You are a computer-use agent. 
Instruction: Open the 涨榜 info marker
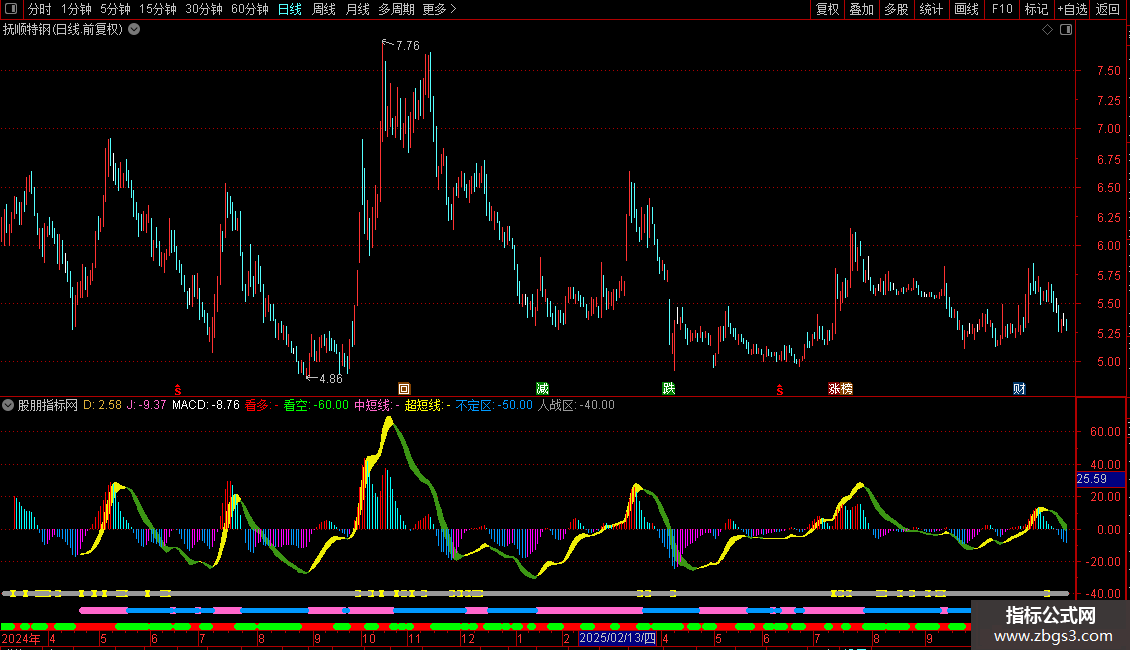840,389
